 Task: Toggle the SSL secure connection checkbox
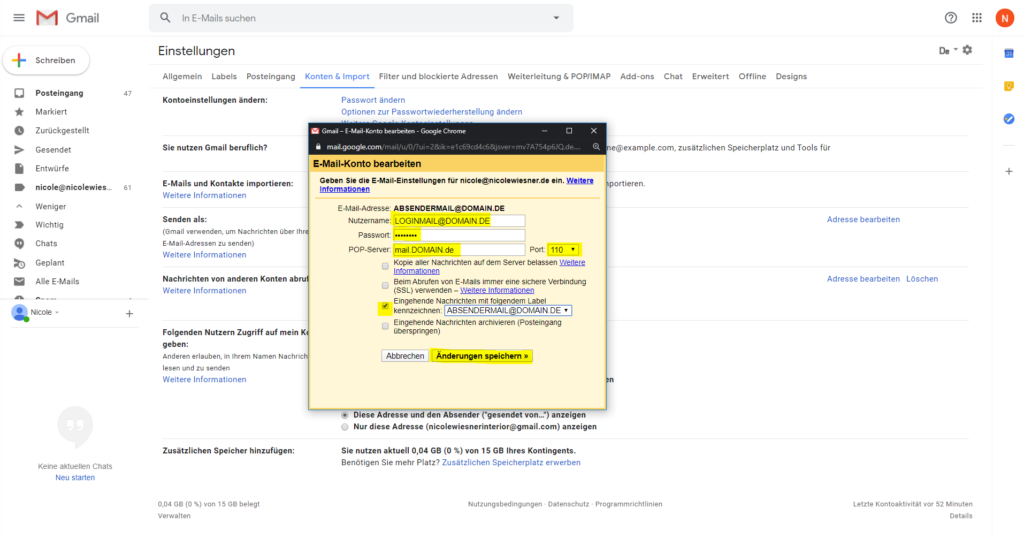(x=385, y=285)
